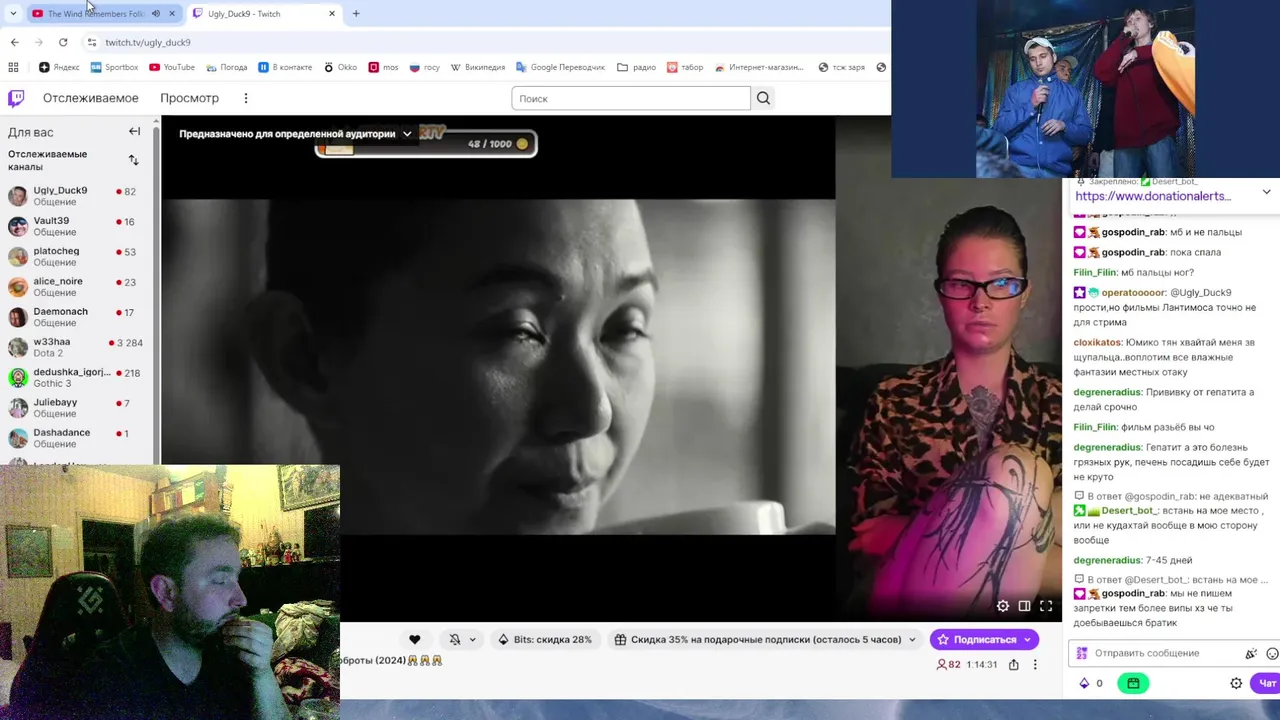Mute the YouTube tab audio icon
This screenshot has width=1280, height=720.
155,14
